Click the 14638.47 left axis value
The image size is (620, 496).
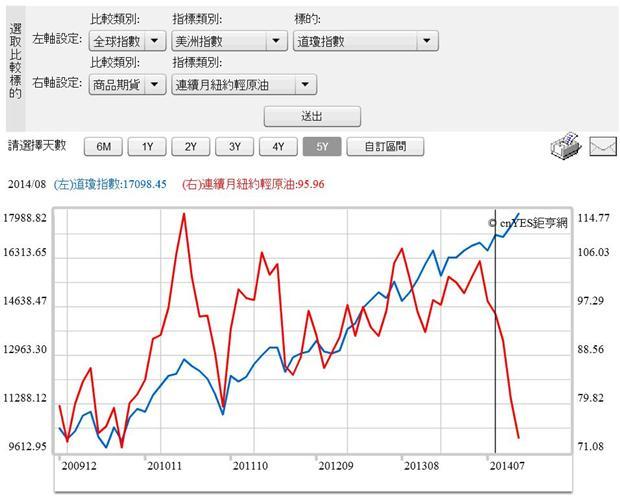click(x=25, y=301)
